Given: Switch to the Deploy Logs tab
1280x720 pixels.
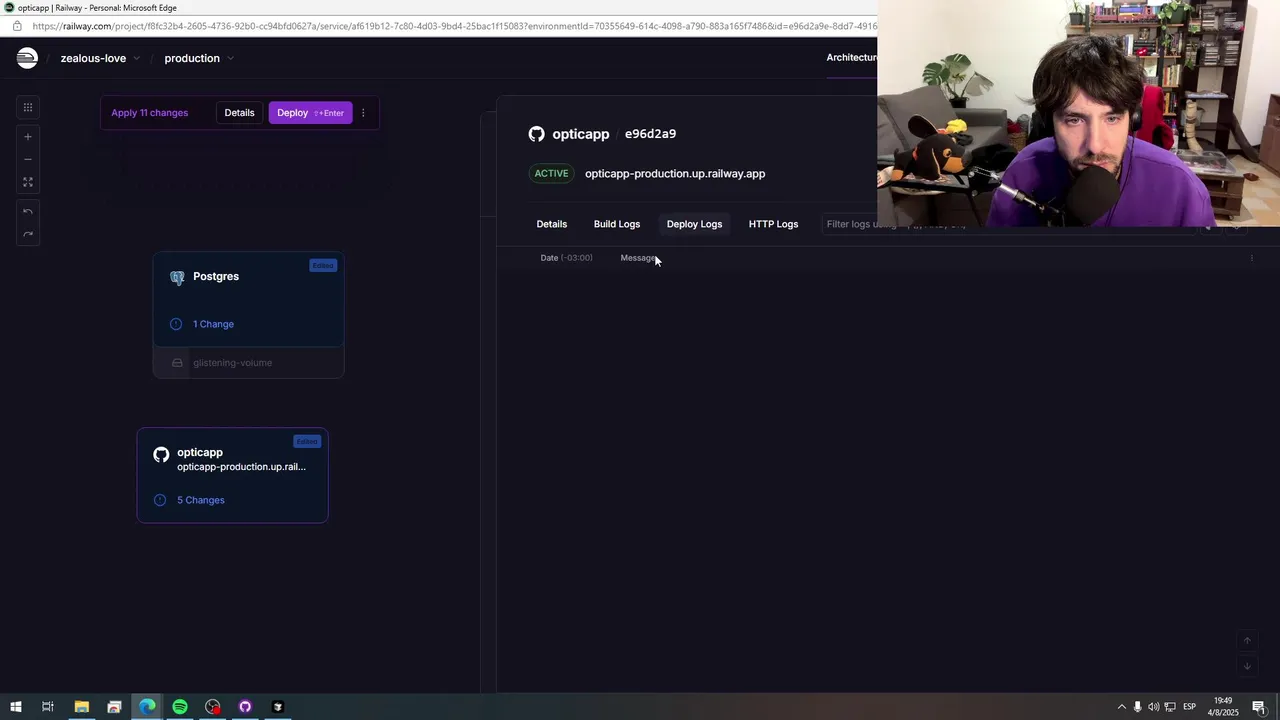Looking at the screenshot, I should coord(694,224).
